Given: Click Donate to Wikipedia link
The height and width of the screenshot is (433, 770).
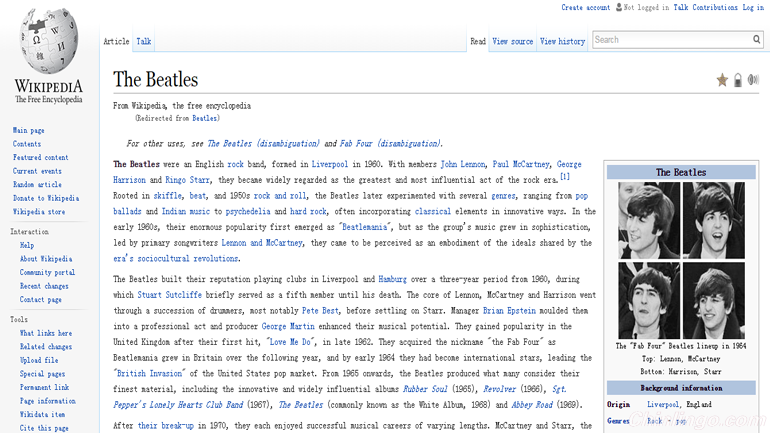Looking at the screenshot, I should 46,198.
